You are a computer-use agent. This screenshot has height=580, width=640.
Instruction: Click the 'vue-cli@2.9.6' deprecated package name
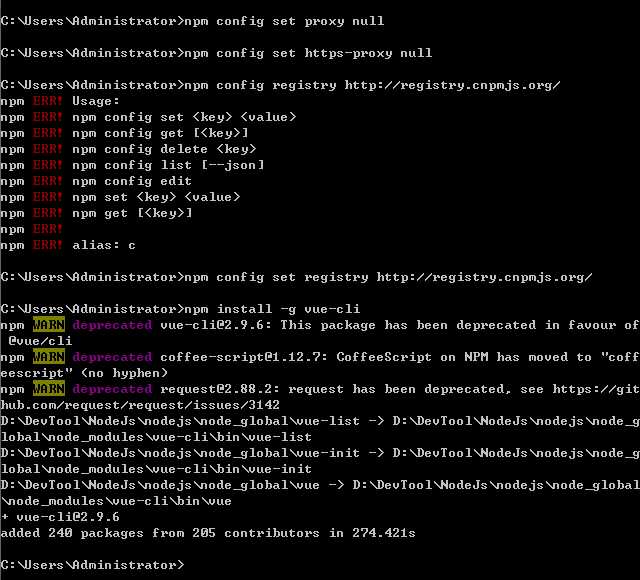pyautogui.click(x=212, y=325)
